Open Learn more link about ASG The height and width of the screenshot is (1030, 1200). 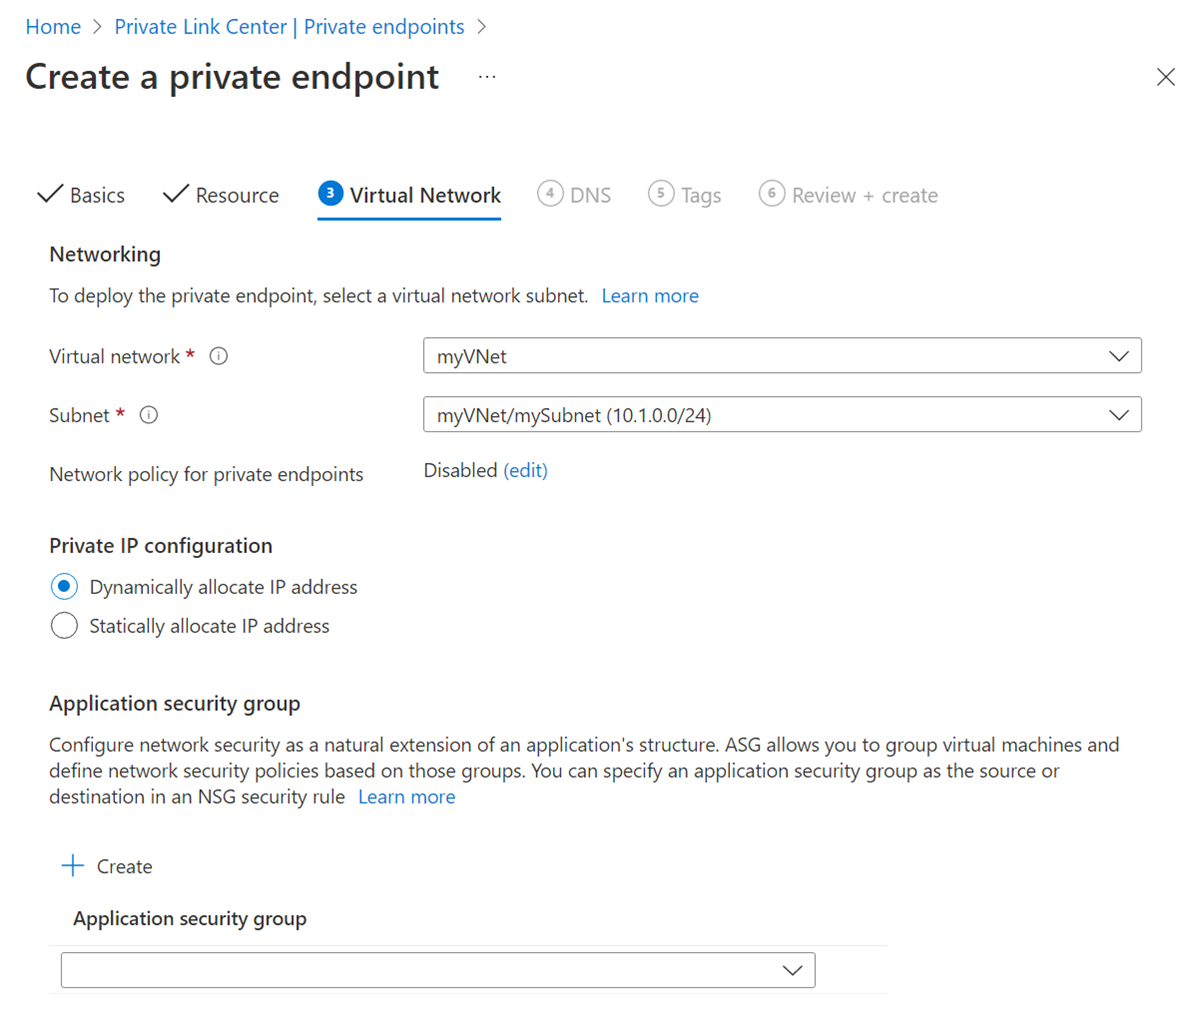click(406, 797)
